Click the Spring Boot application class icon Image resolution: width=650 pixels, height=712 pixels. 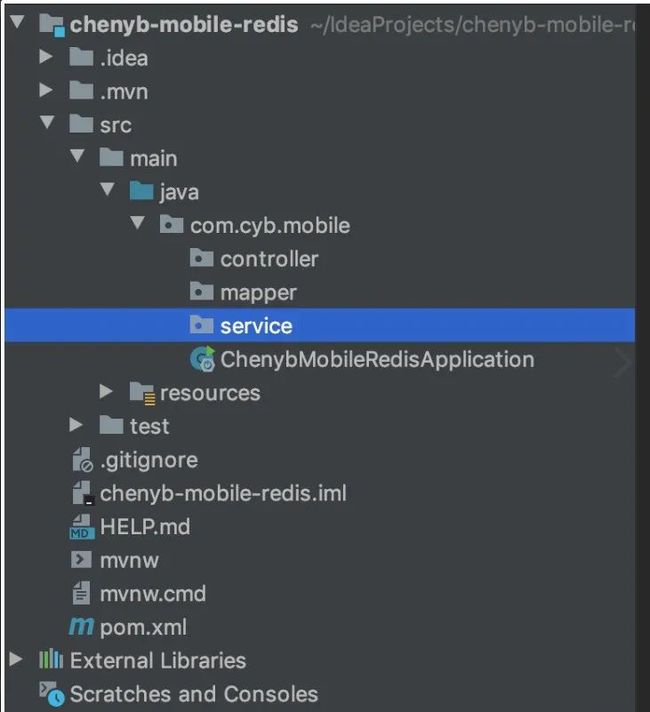[202, 359]
